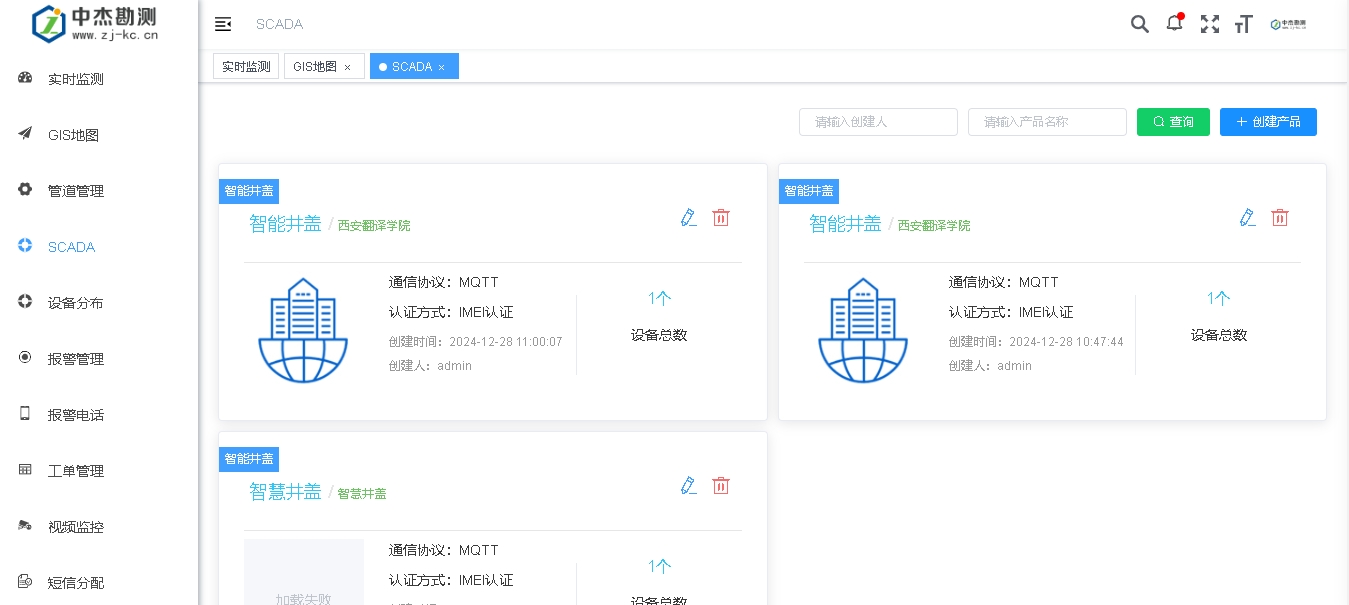This screenshot has width=1349, height=605.
Task: Close the GIS地图 tab
Action: click(347, 67)
